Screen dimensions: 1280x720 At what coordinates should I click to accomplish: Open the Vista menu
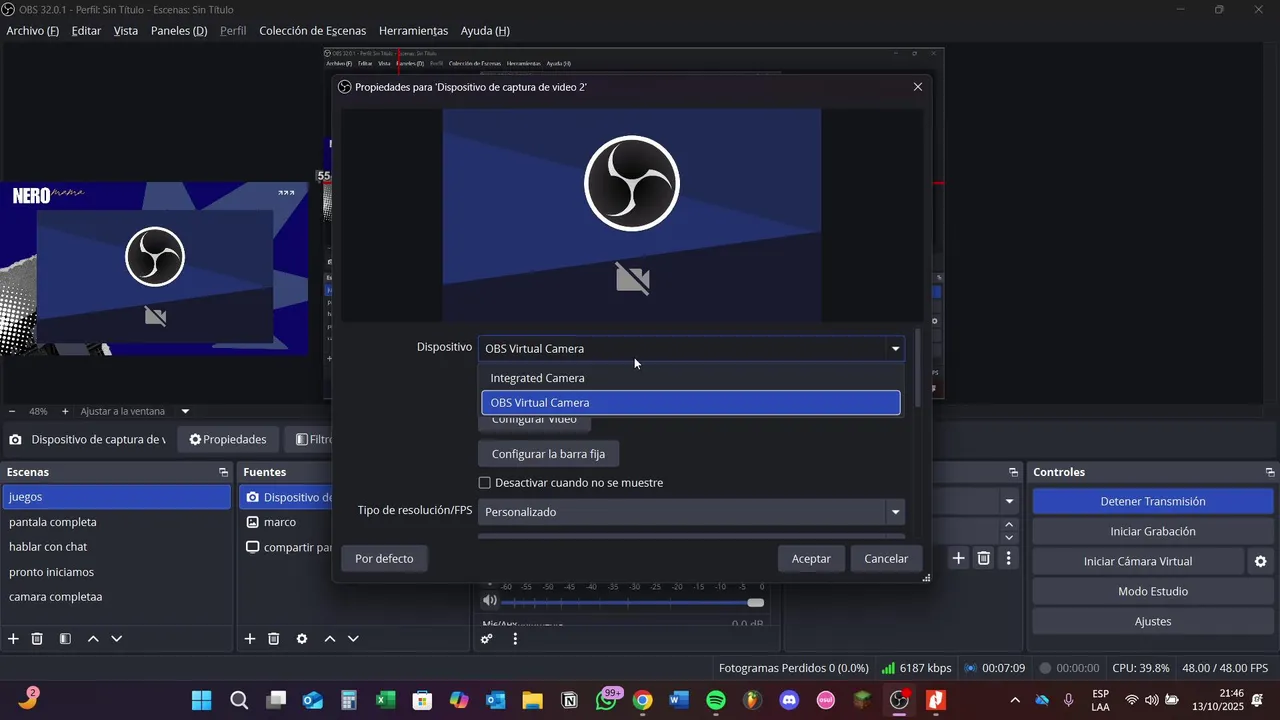[126, 31]
